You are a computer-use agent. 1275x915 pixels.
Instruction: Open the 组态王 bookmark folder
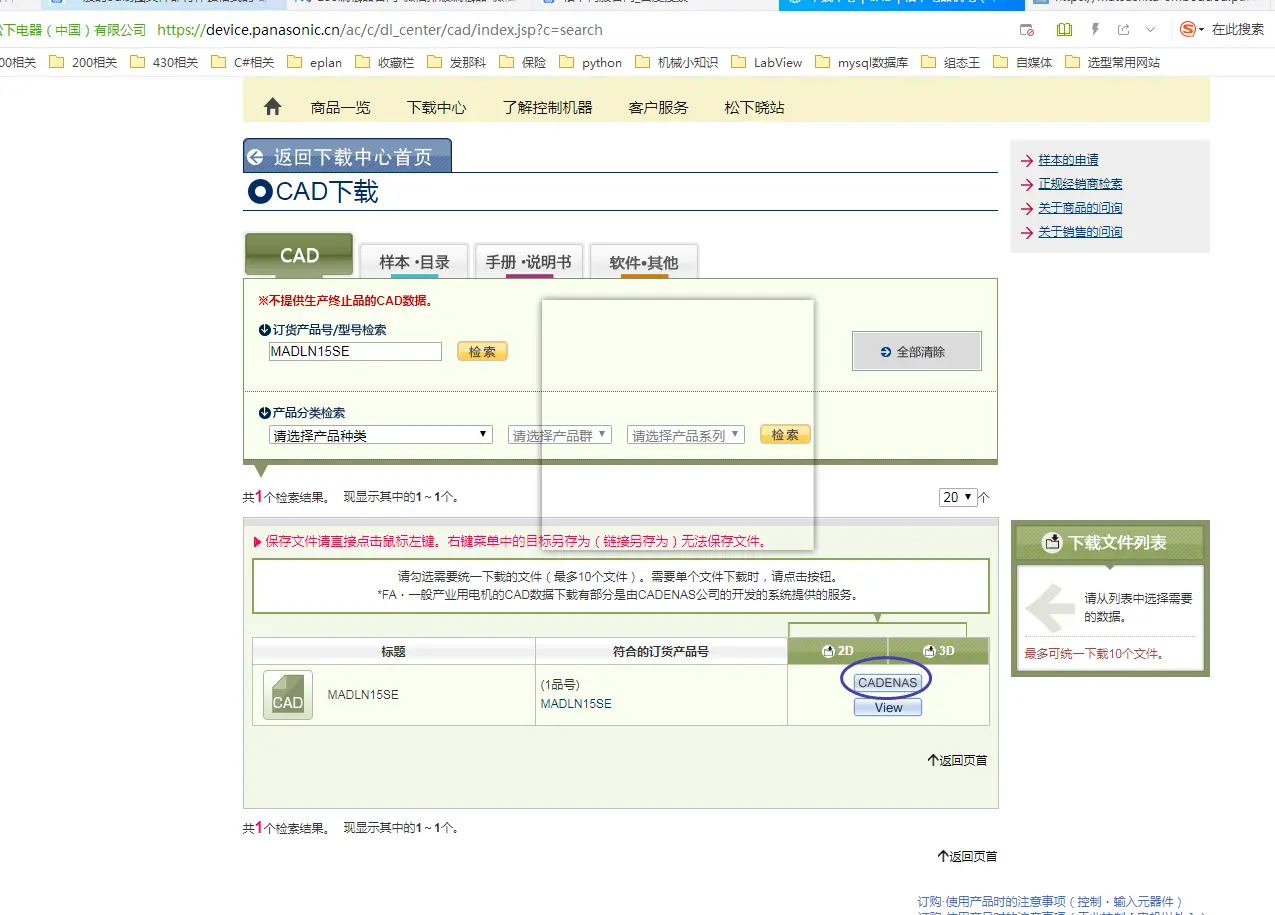point(950,62)
